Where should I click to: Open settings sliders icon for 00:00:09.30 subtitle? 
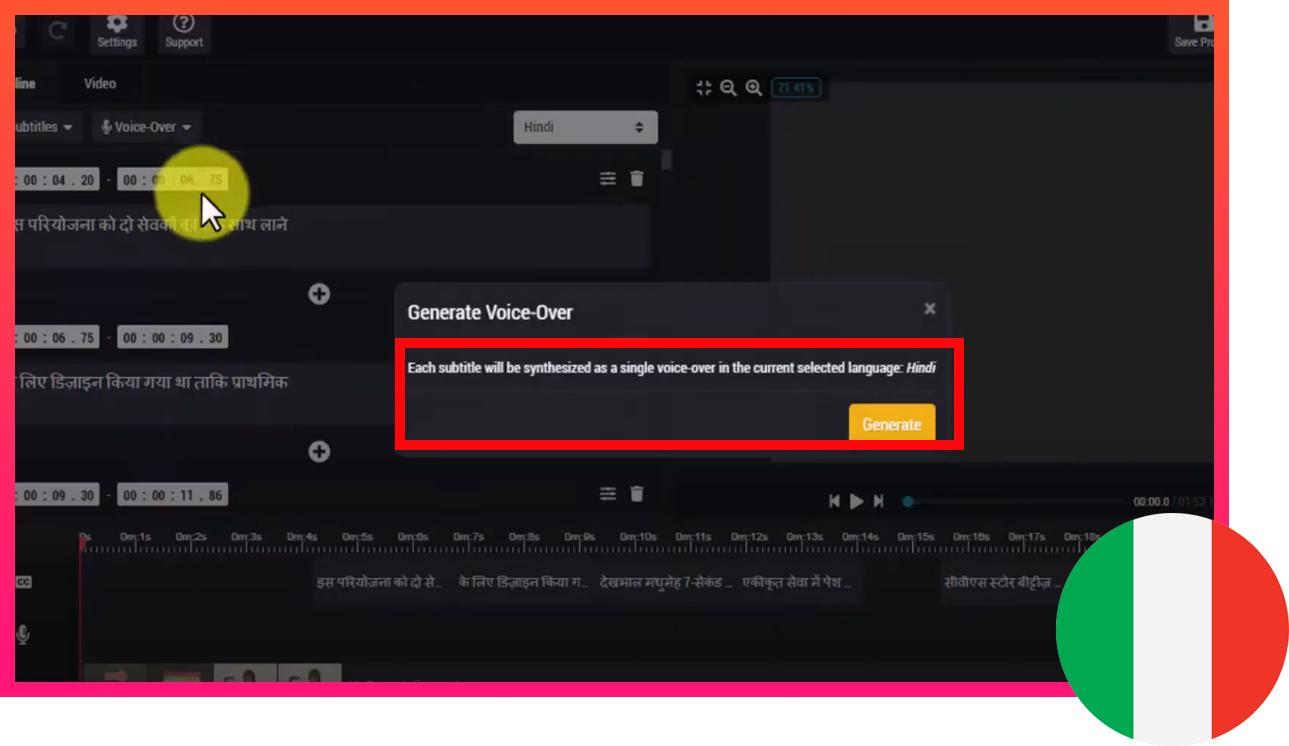coord(608,494)
